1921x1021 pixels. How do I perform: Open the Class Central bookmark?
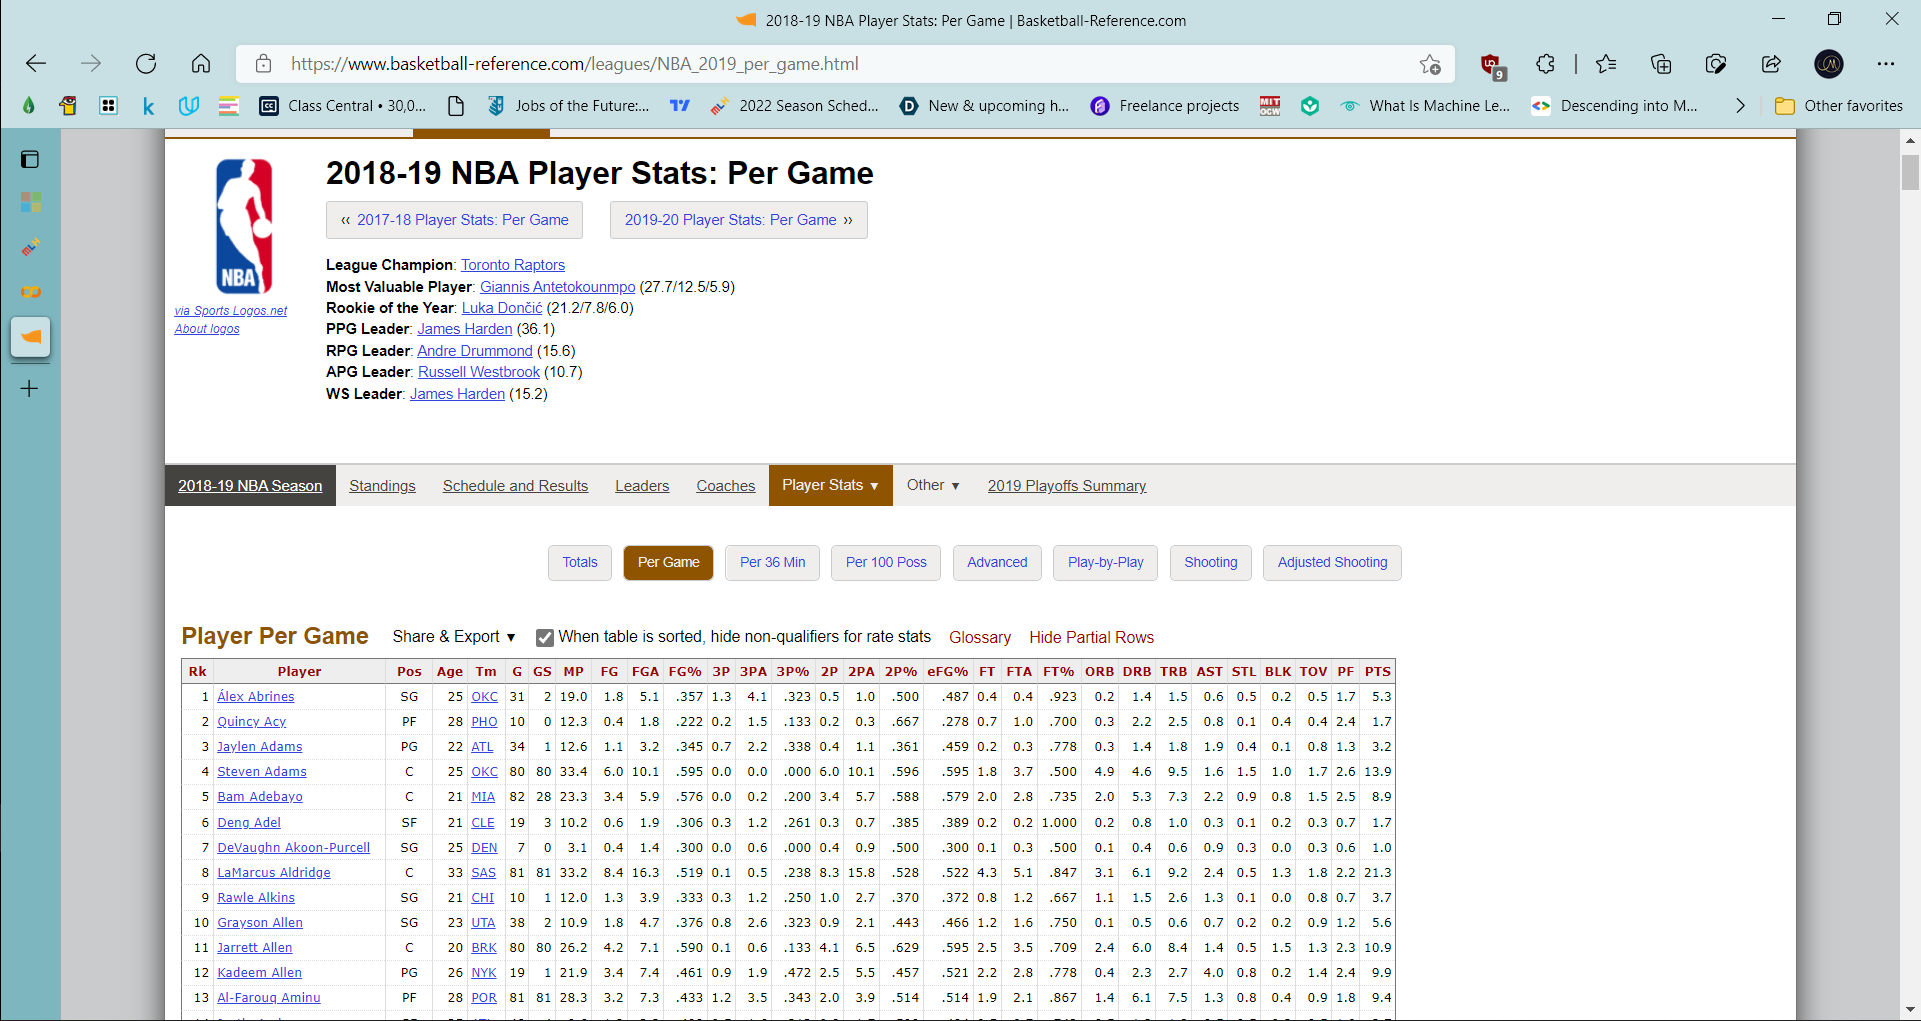point(343,106)
